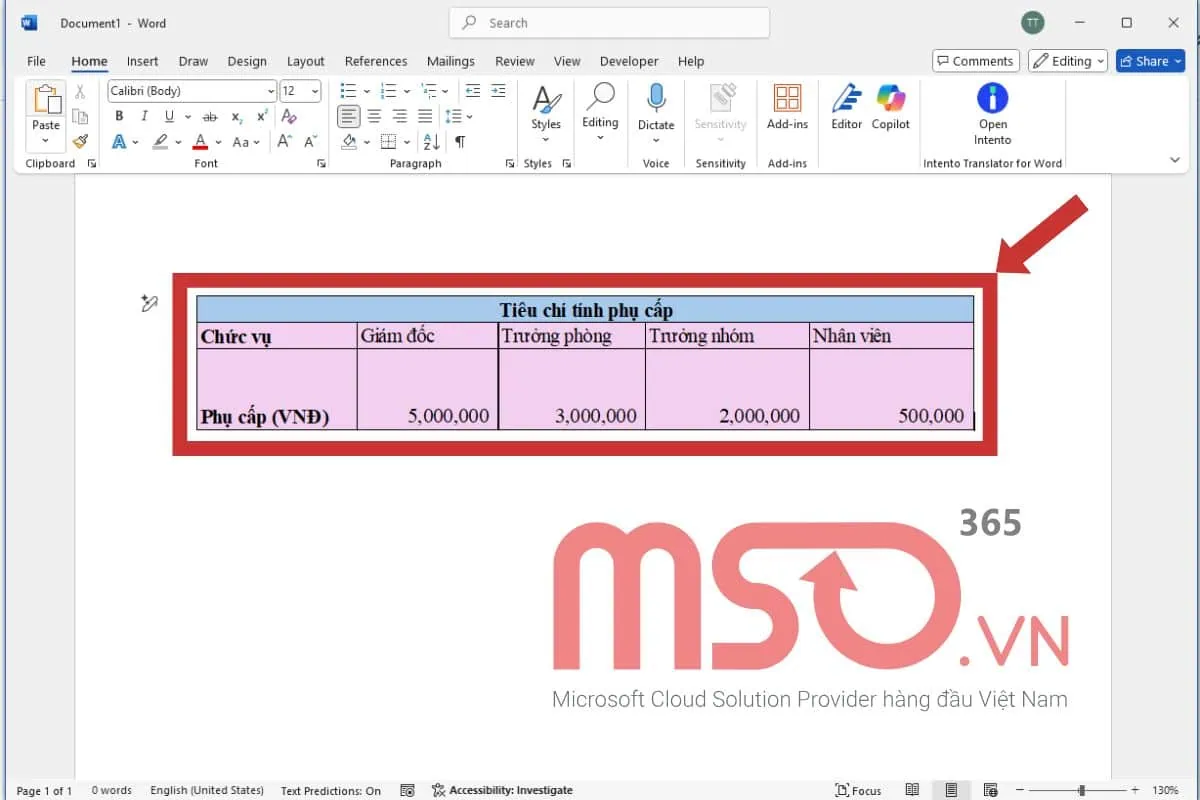Click the Share button
Image resolution: width=1200 pixels, height=800 pixels.
coord(1148,61)
